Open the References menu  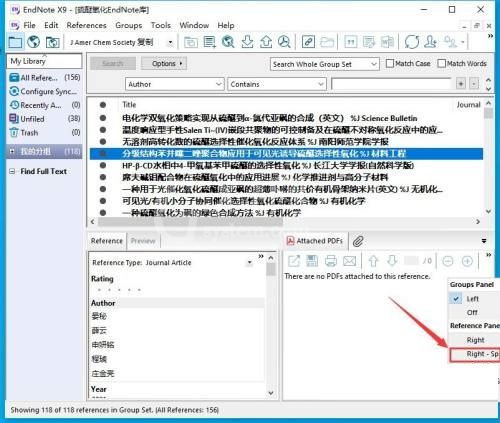[86, 25]
